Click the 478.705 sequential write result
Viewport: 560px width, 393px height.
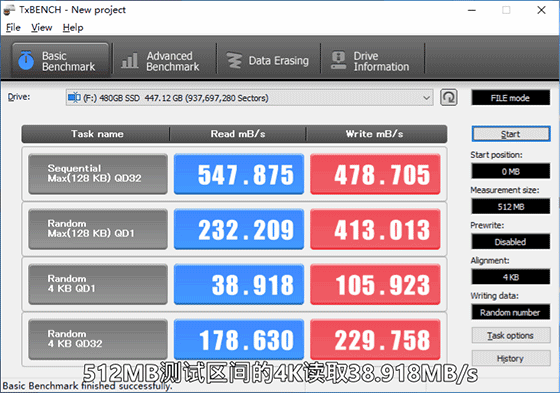(375, 174)
